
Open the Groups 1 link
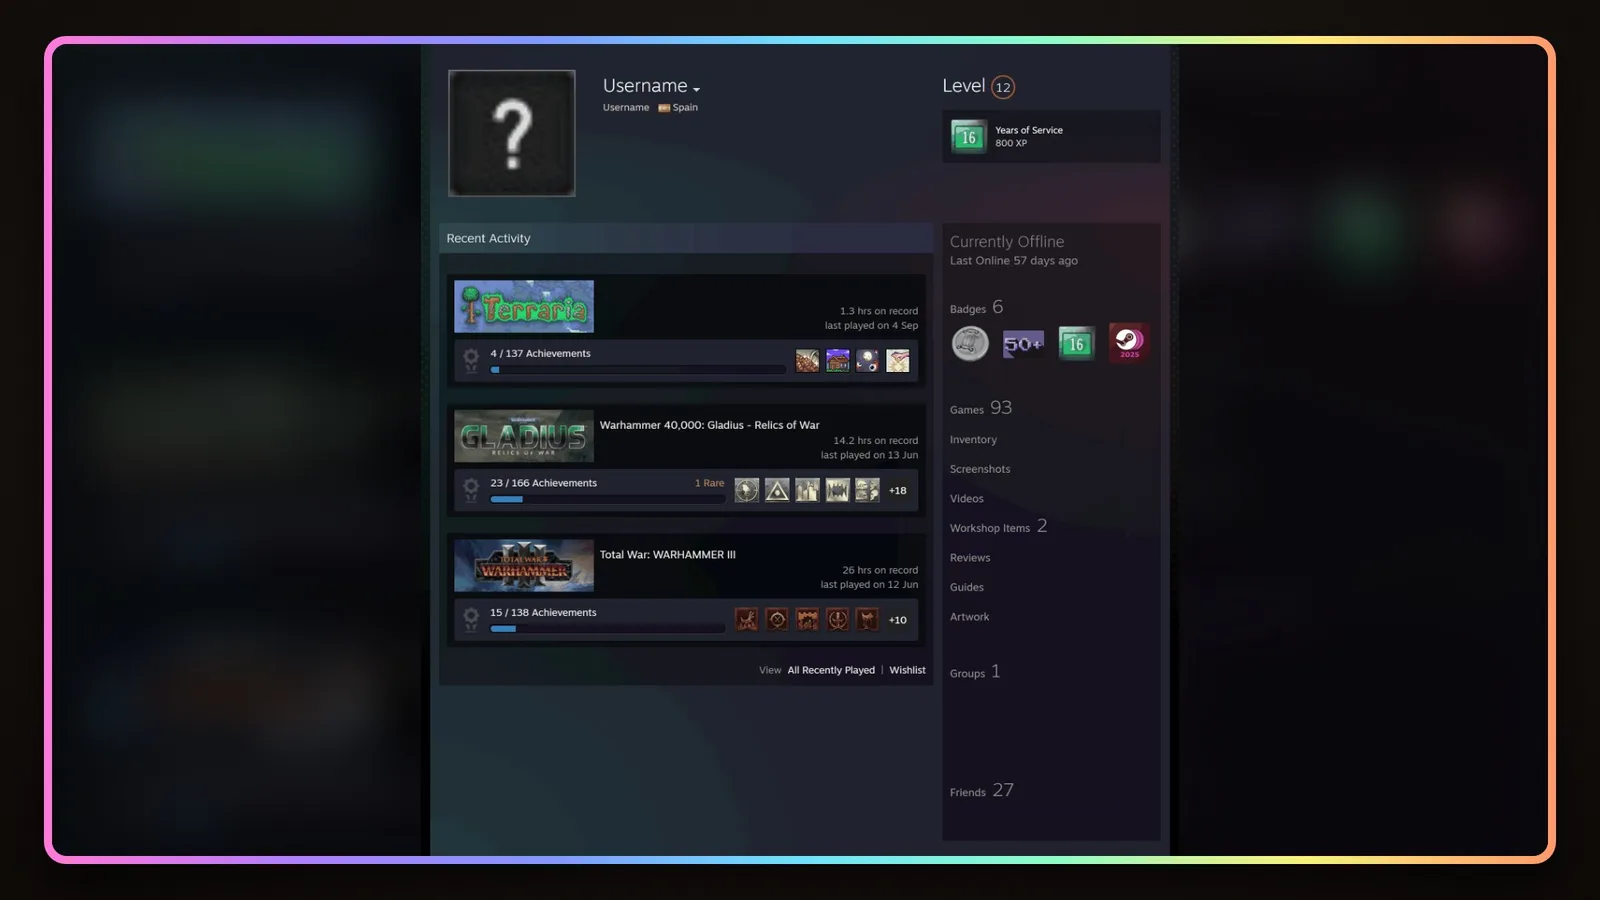[x=975, y=672]
